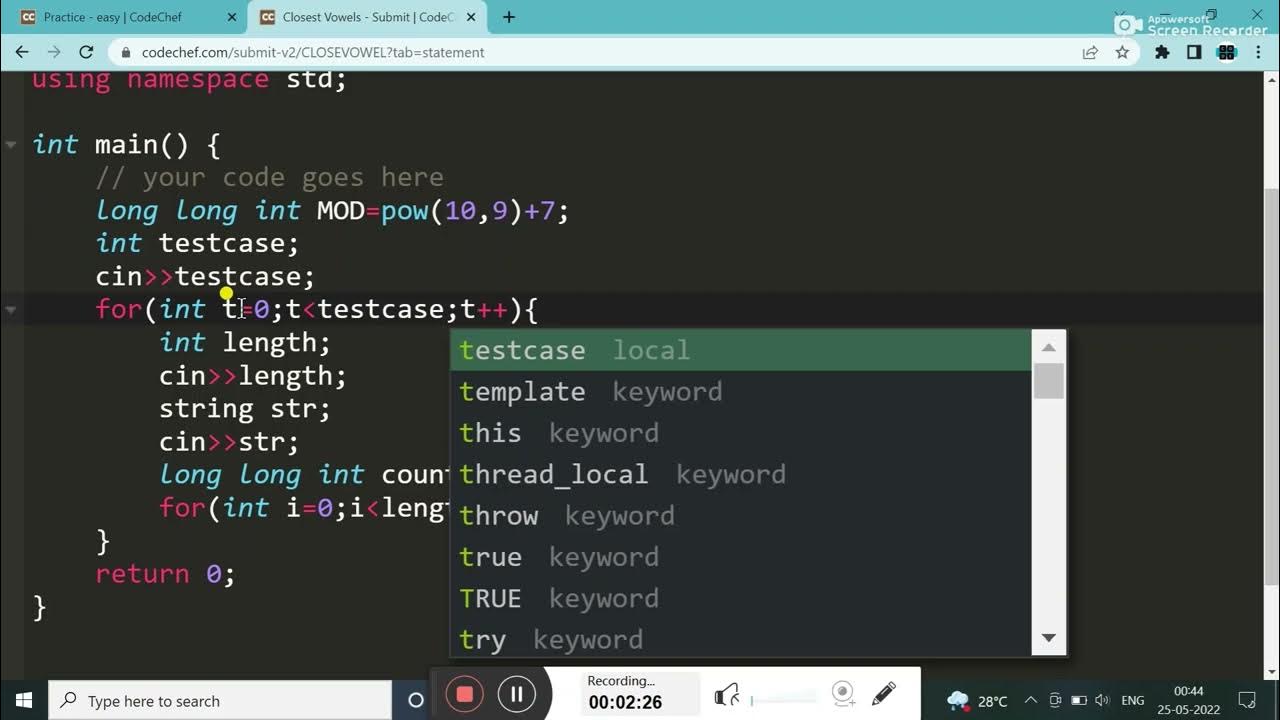Switch the ENG input language
The width and height of the screenshot is (1280, 720).
point(1133,700)
